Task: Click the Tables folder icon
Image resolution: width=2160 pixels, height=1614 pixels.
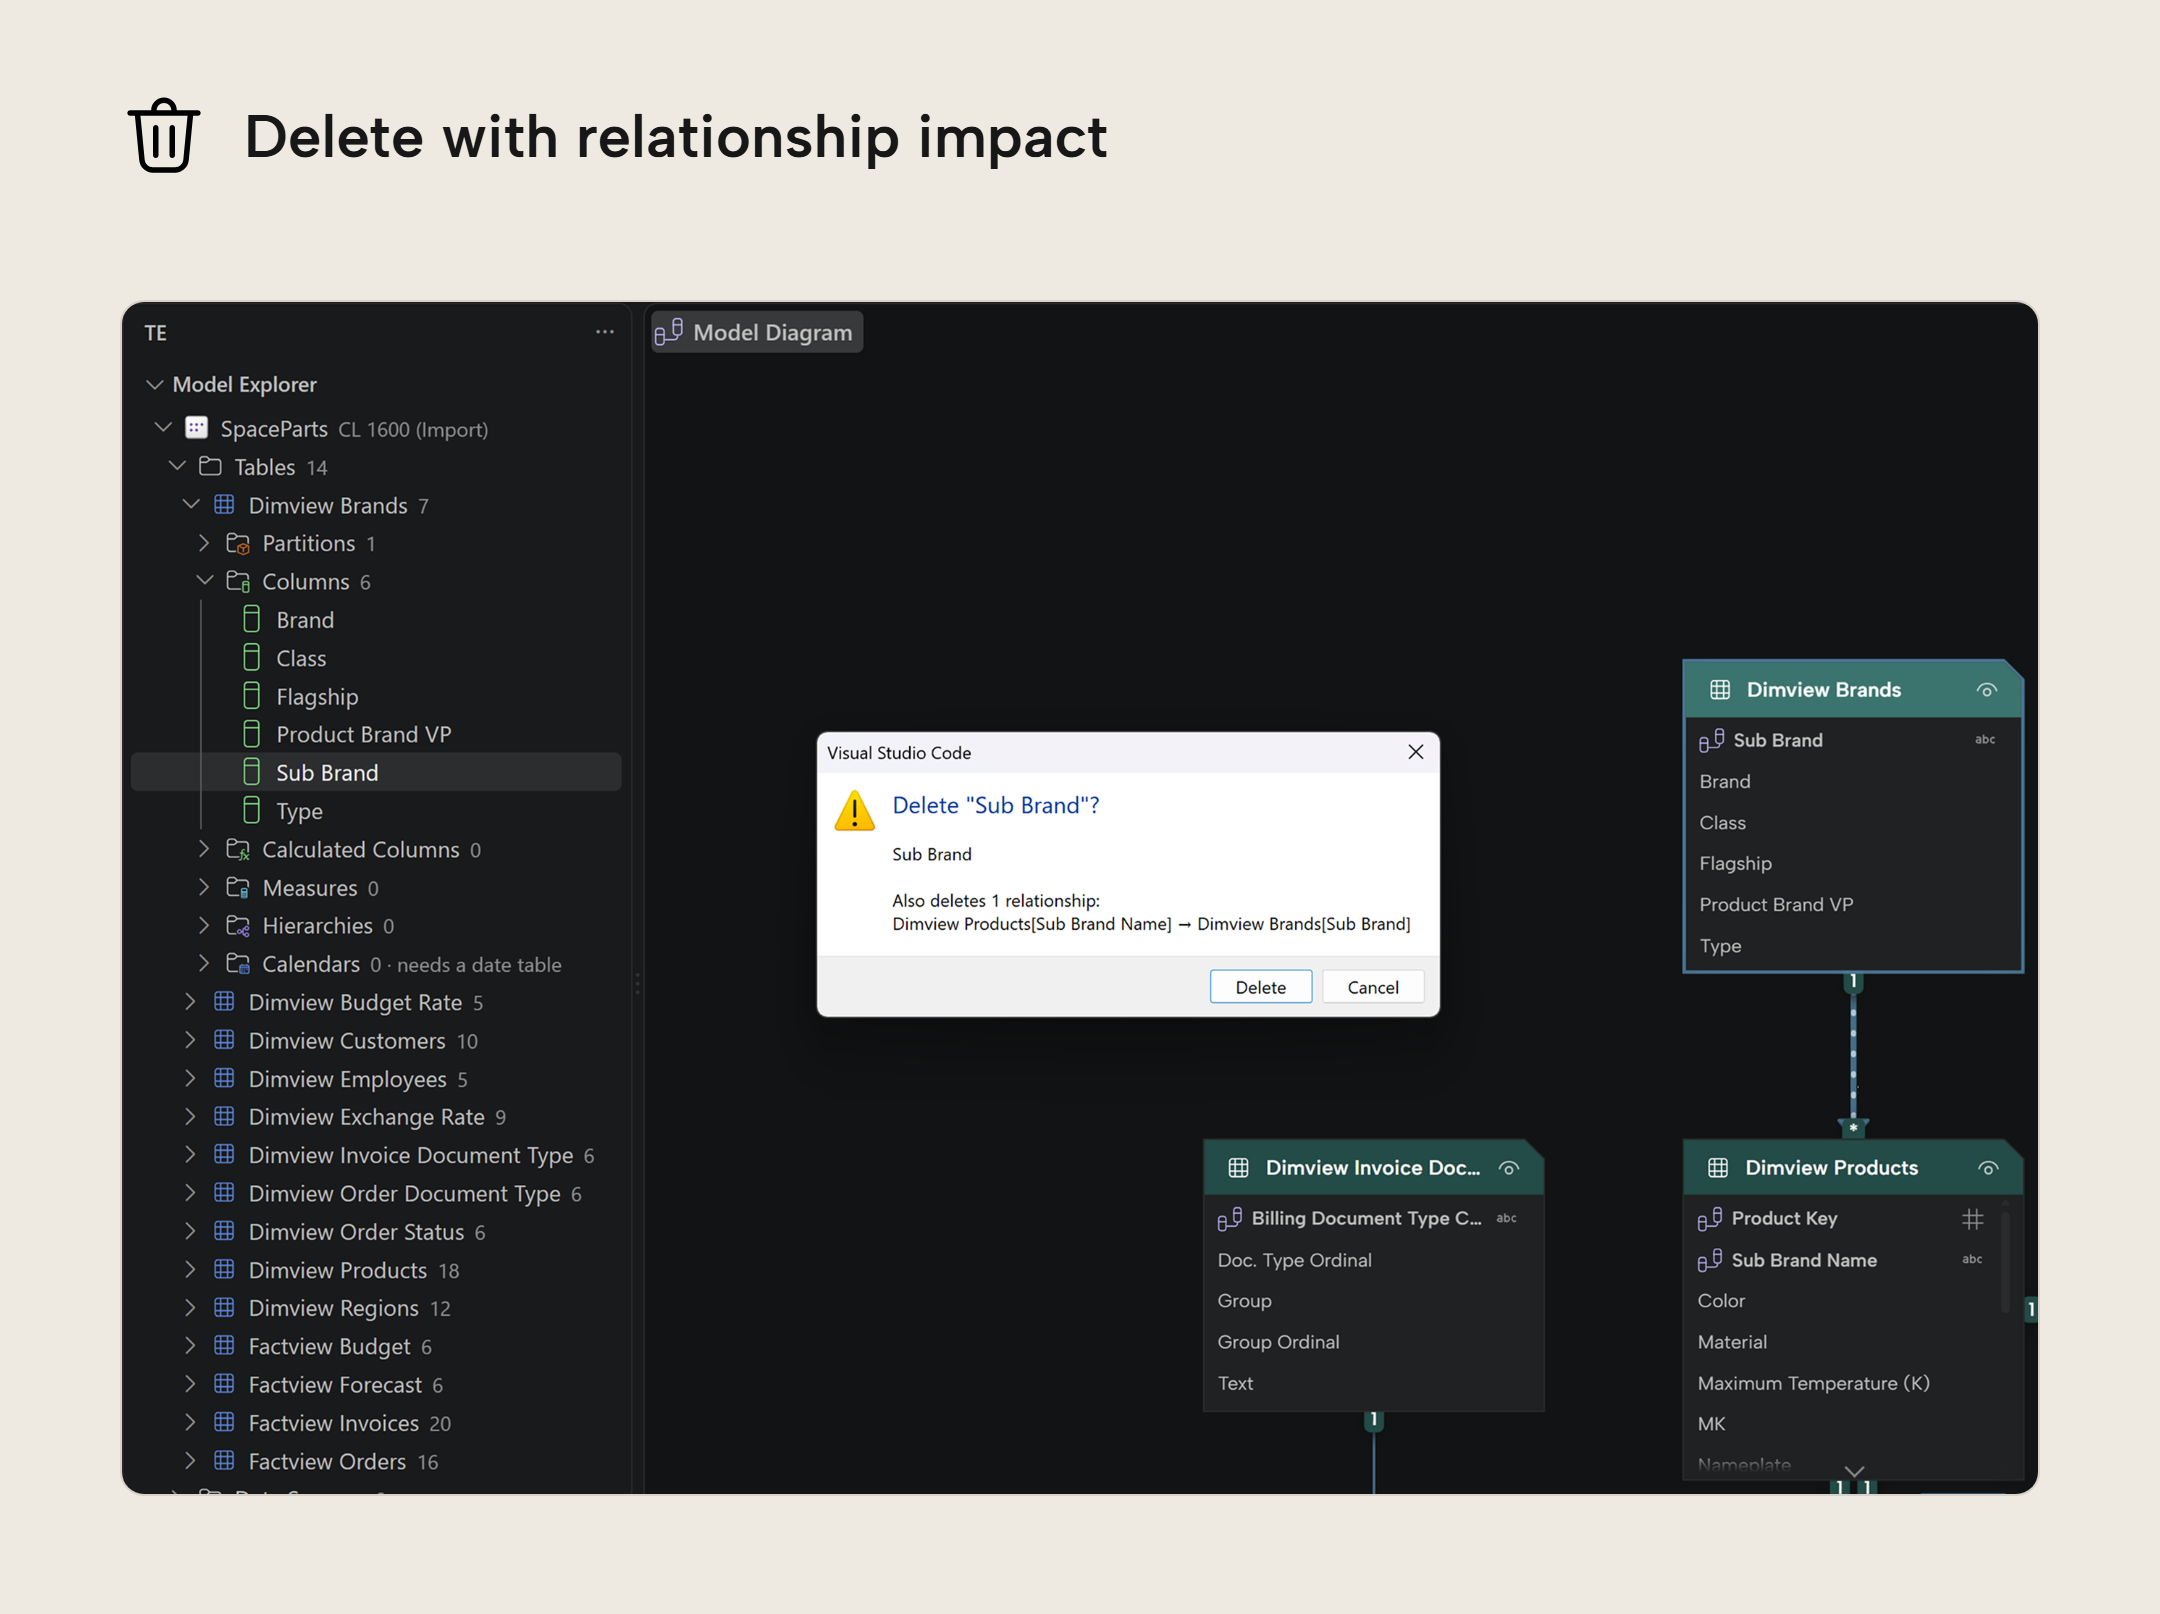Action: coord(210,466)
